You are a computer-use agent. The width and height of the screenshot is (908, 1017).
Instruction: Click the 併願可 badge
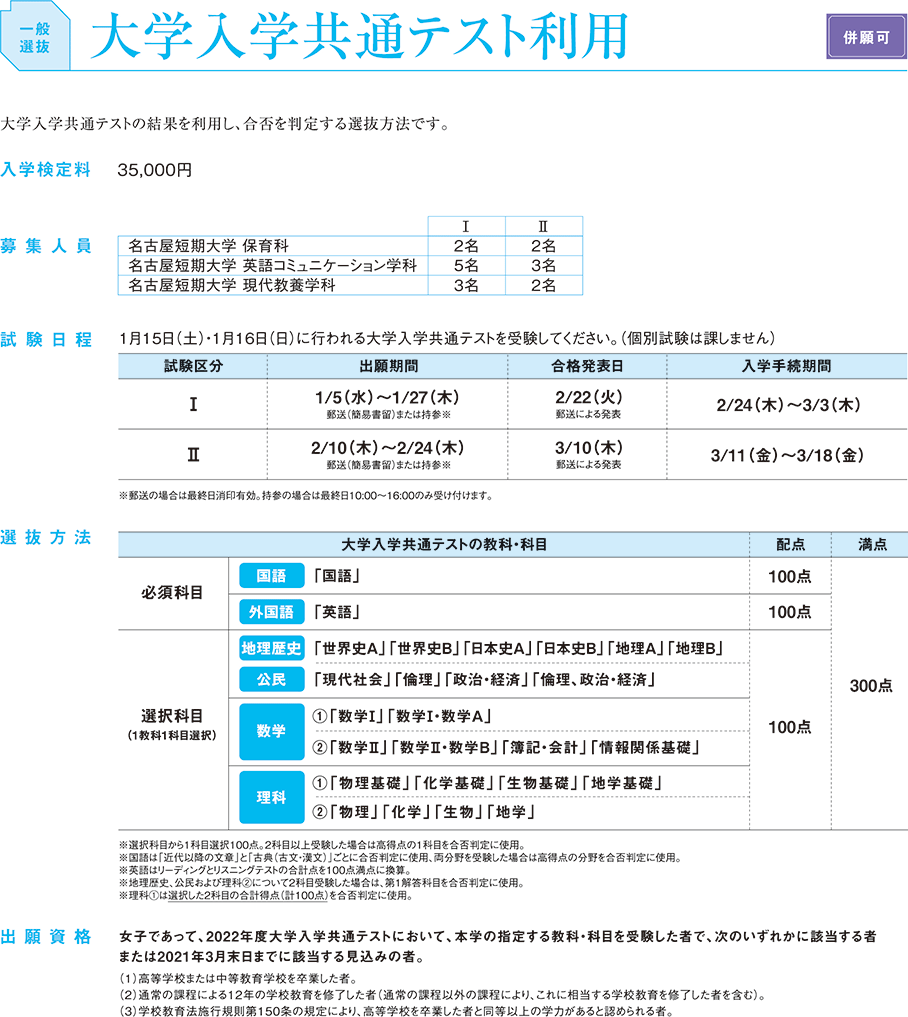tap(866, 37)
